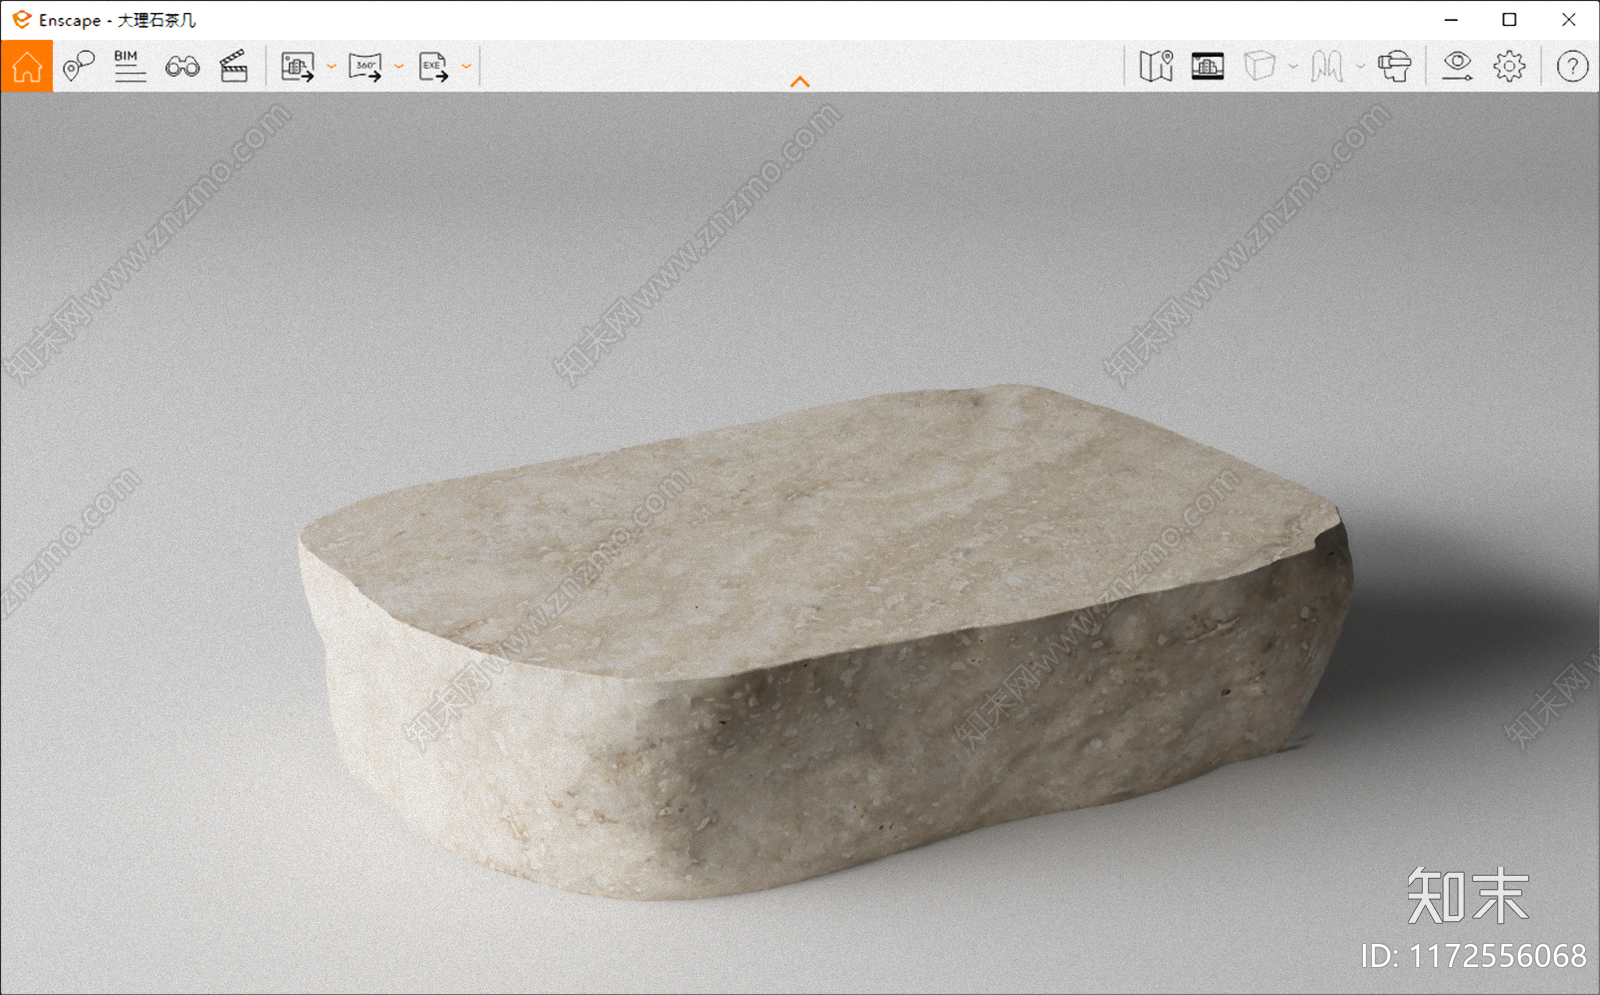Click the cube view mode icon
The image size is (1600, 995).
[1260, 67]
